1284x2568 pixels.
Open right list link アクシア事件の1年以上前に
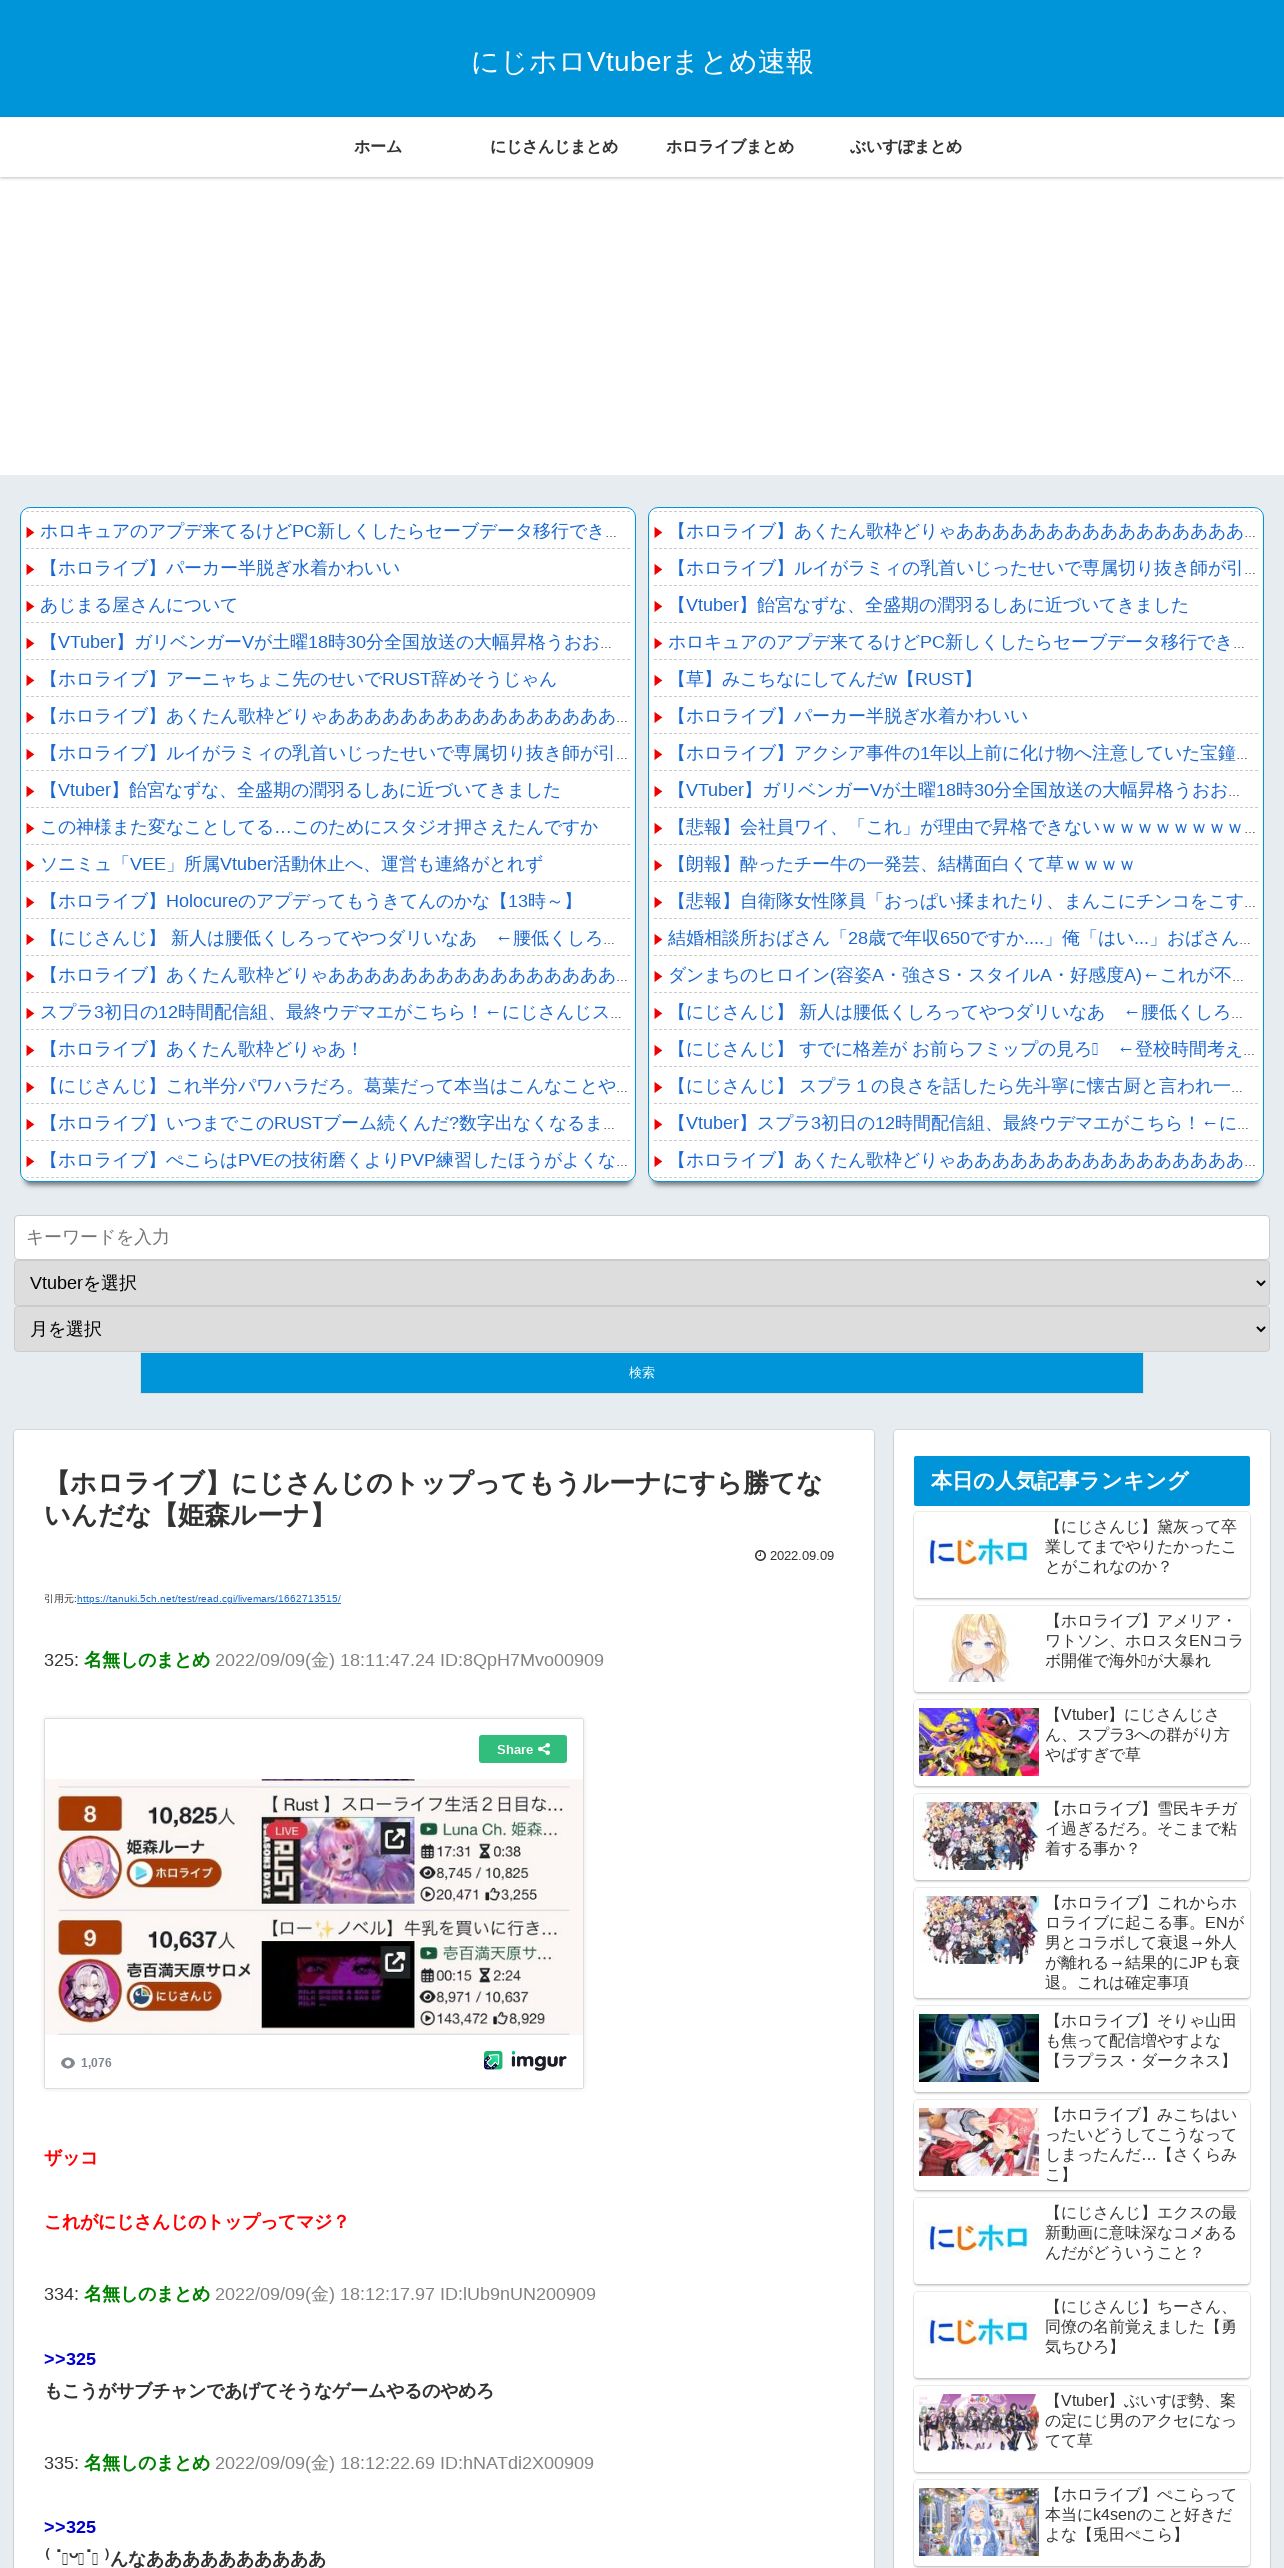tap(958, 753)
